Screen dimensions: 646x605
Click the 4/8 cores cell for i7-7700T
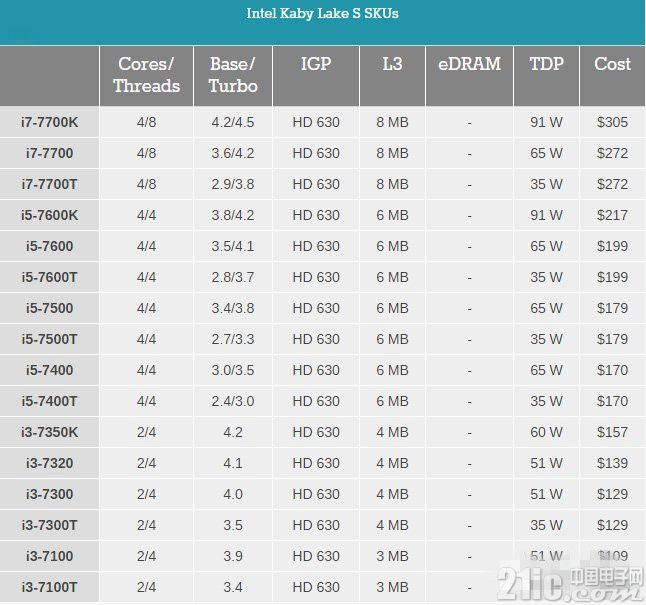(146, 184)
